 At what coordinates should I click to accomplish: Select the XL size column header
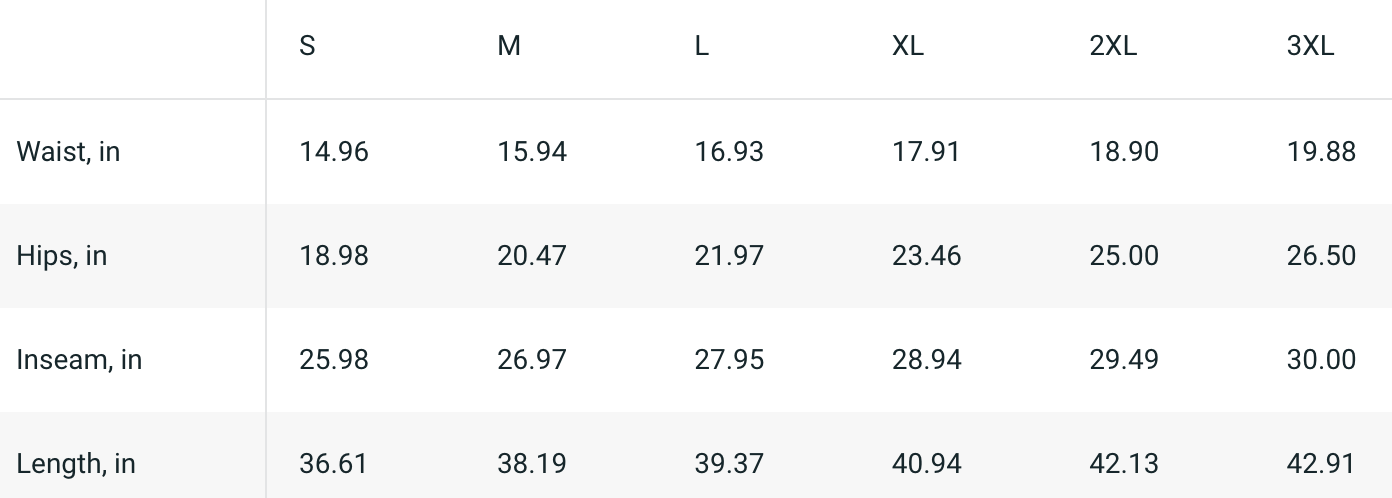(x=908, y=46)
